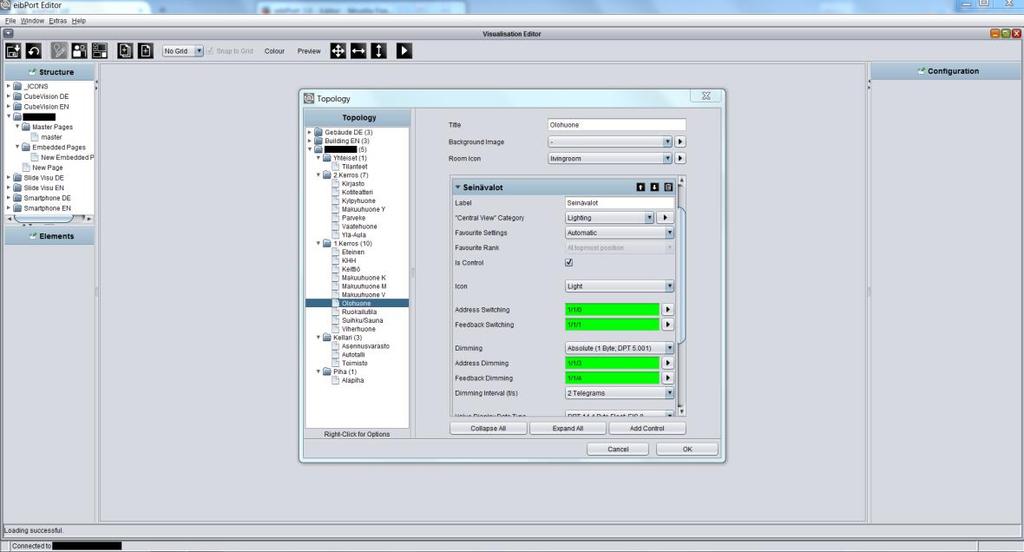
Task: Click the Colour toolbar button
Action: tap(274, 51)
